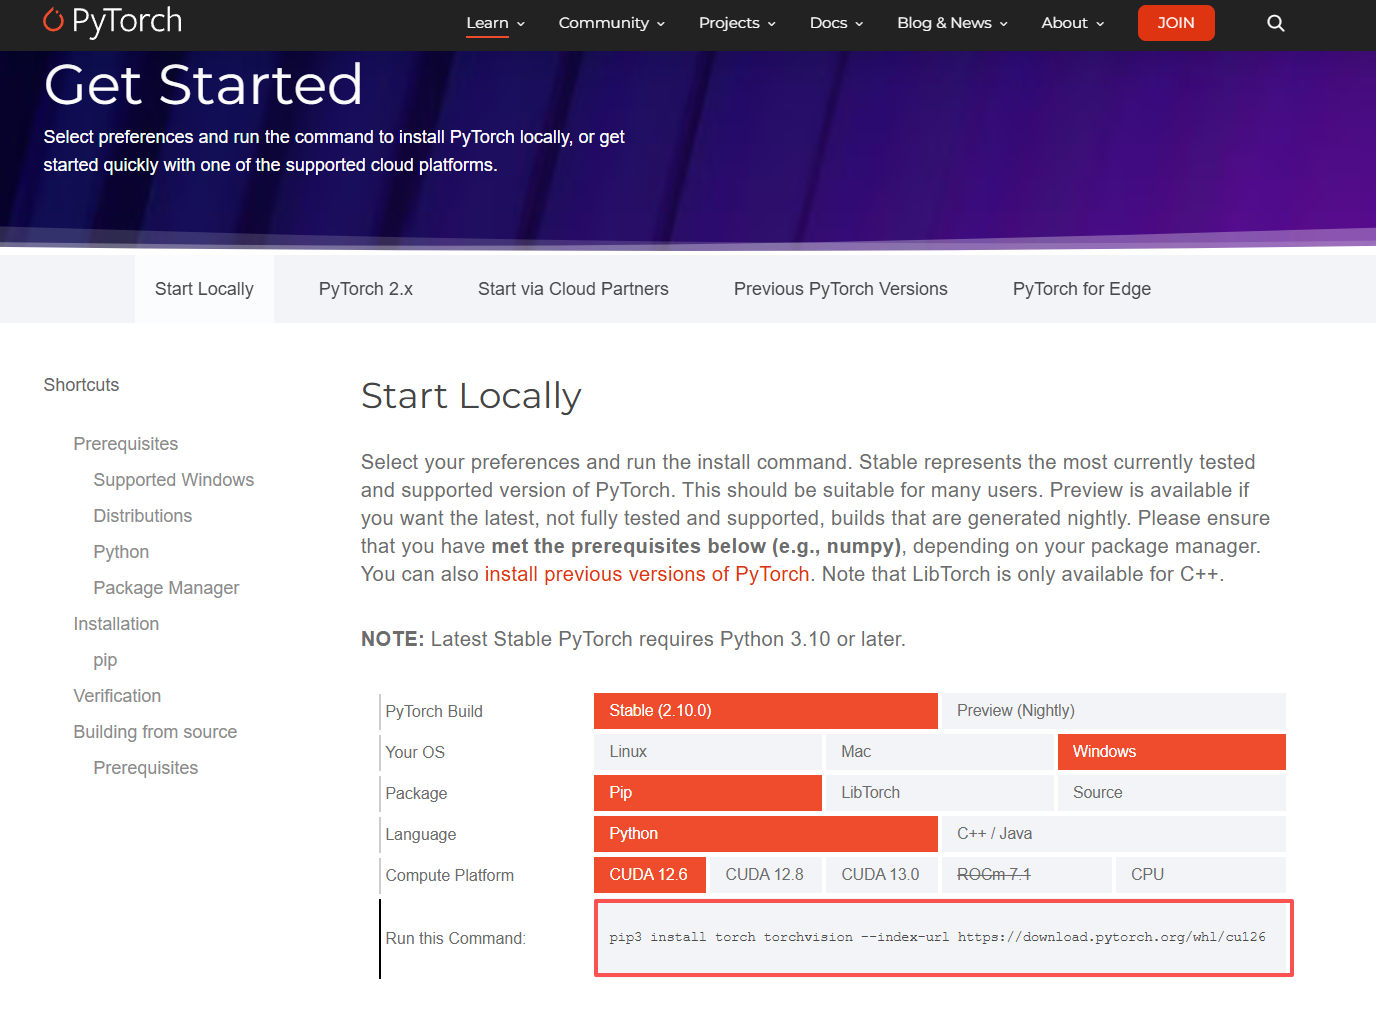The image size is (1376, 1011).
Task: Jump to Supported Windows Distributions shortcut
Action: [x=174, y=498]
